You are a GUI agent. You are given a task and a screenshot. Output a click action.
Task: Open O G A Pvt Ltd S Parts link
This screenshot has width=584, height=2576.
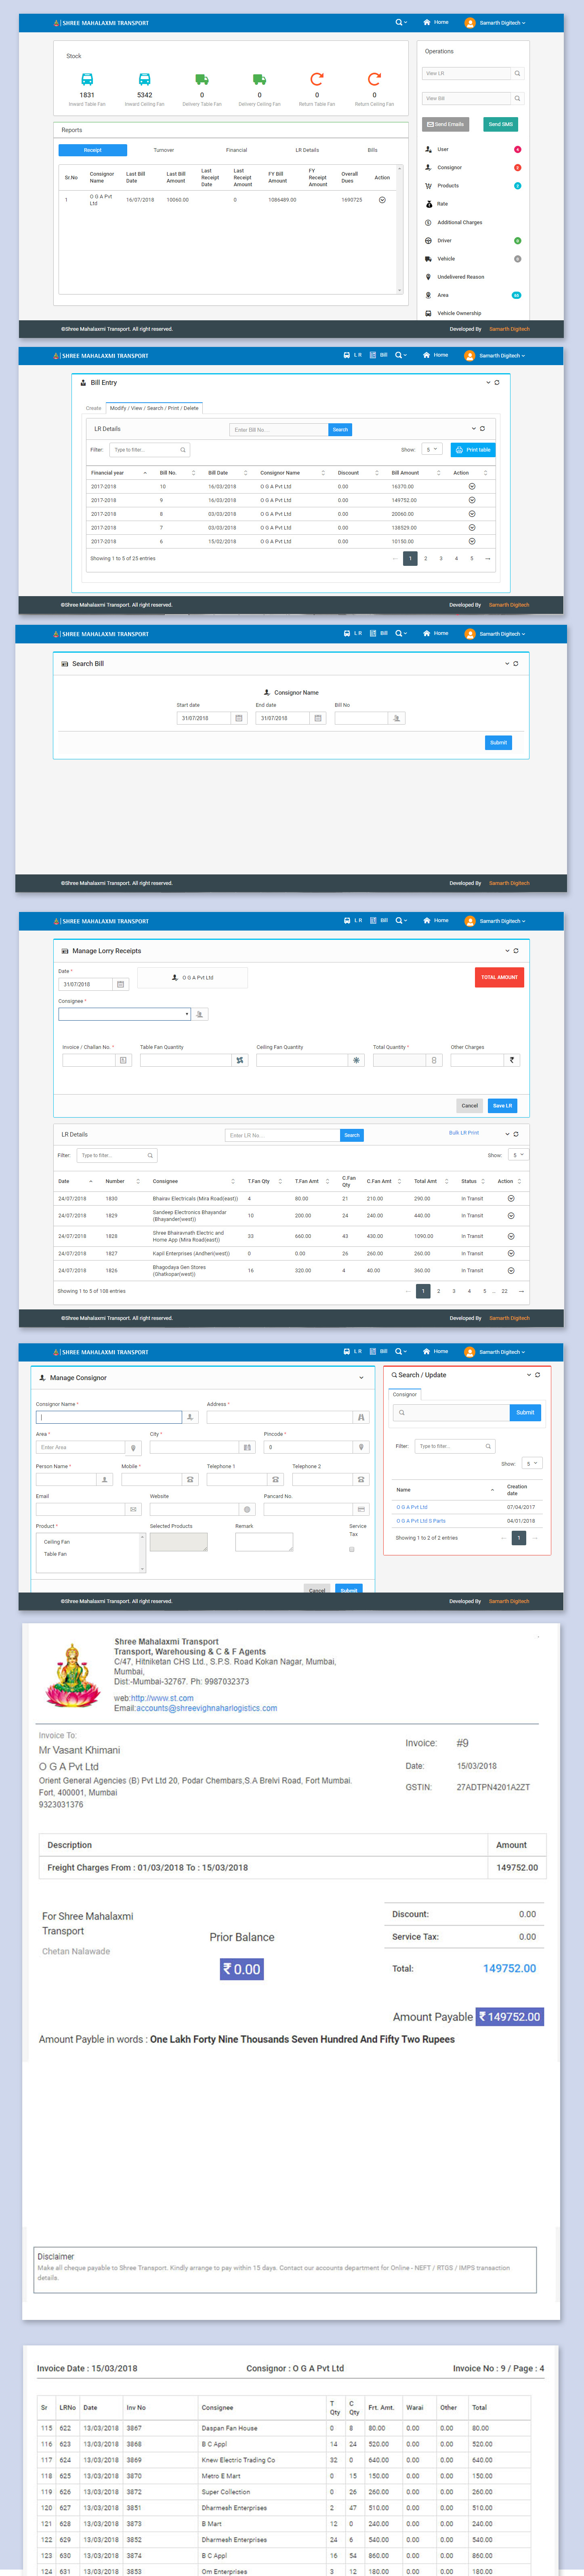[421, 1521]
